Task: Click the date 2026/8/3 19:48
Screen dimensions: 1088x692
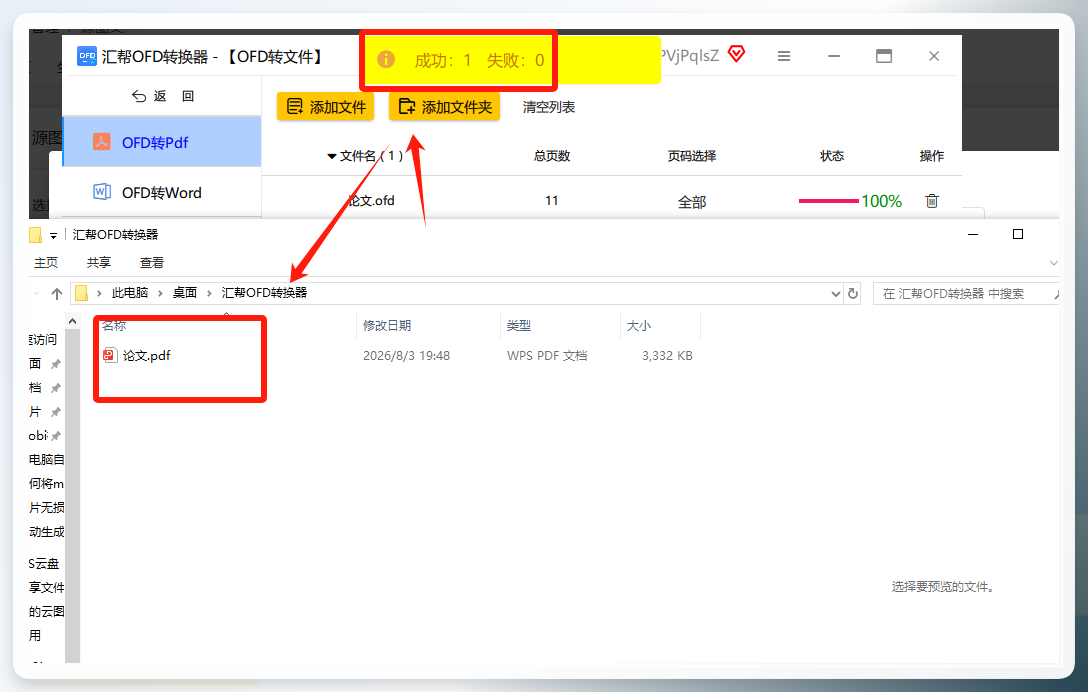Action: (x=407, y=355)
